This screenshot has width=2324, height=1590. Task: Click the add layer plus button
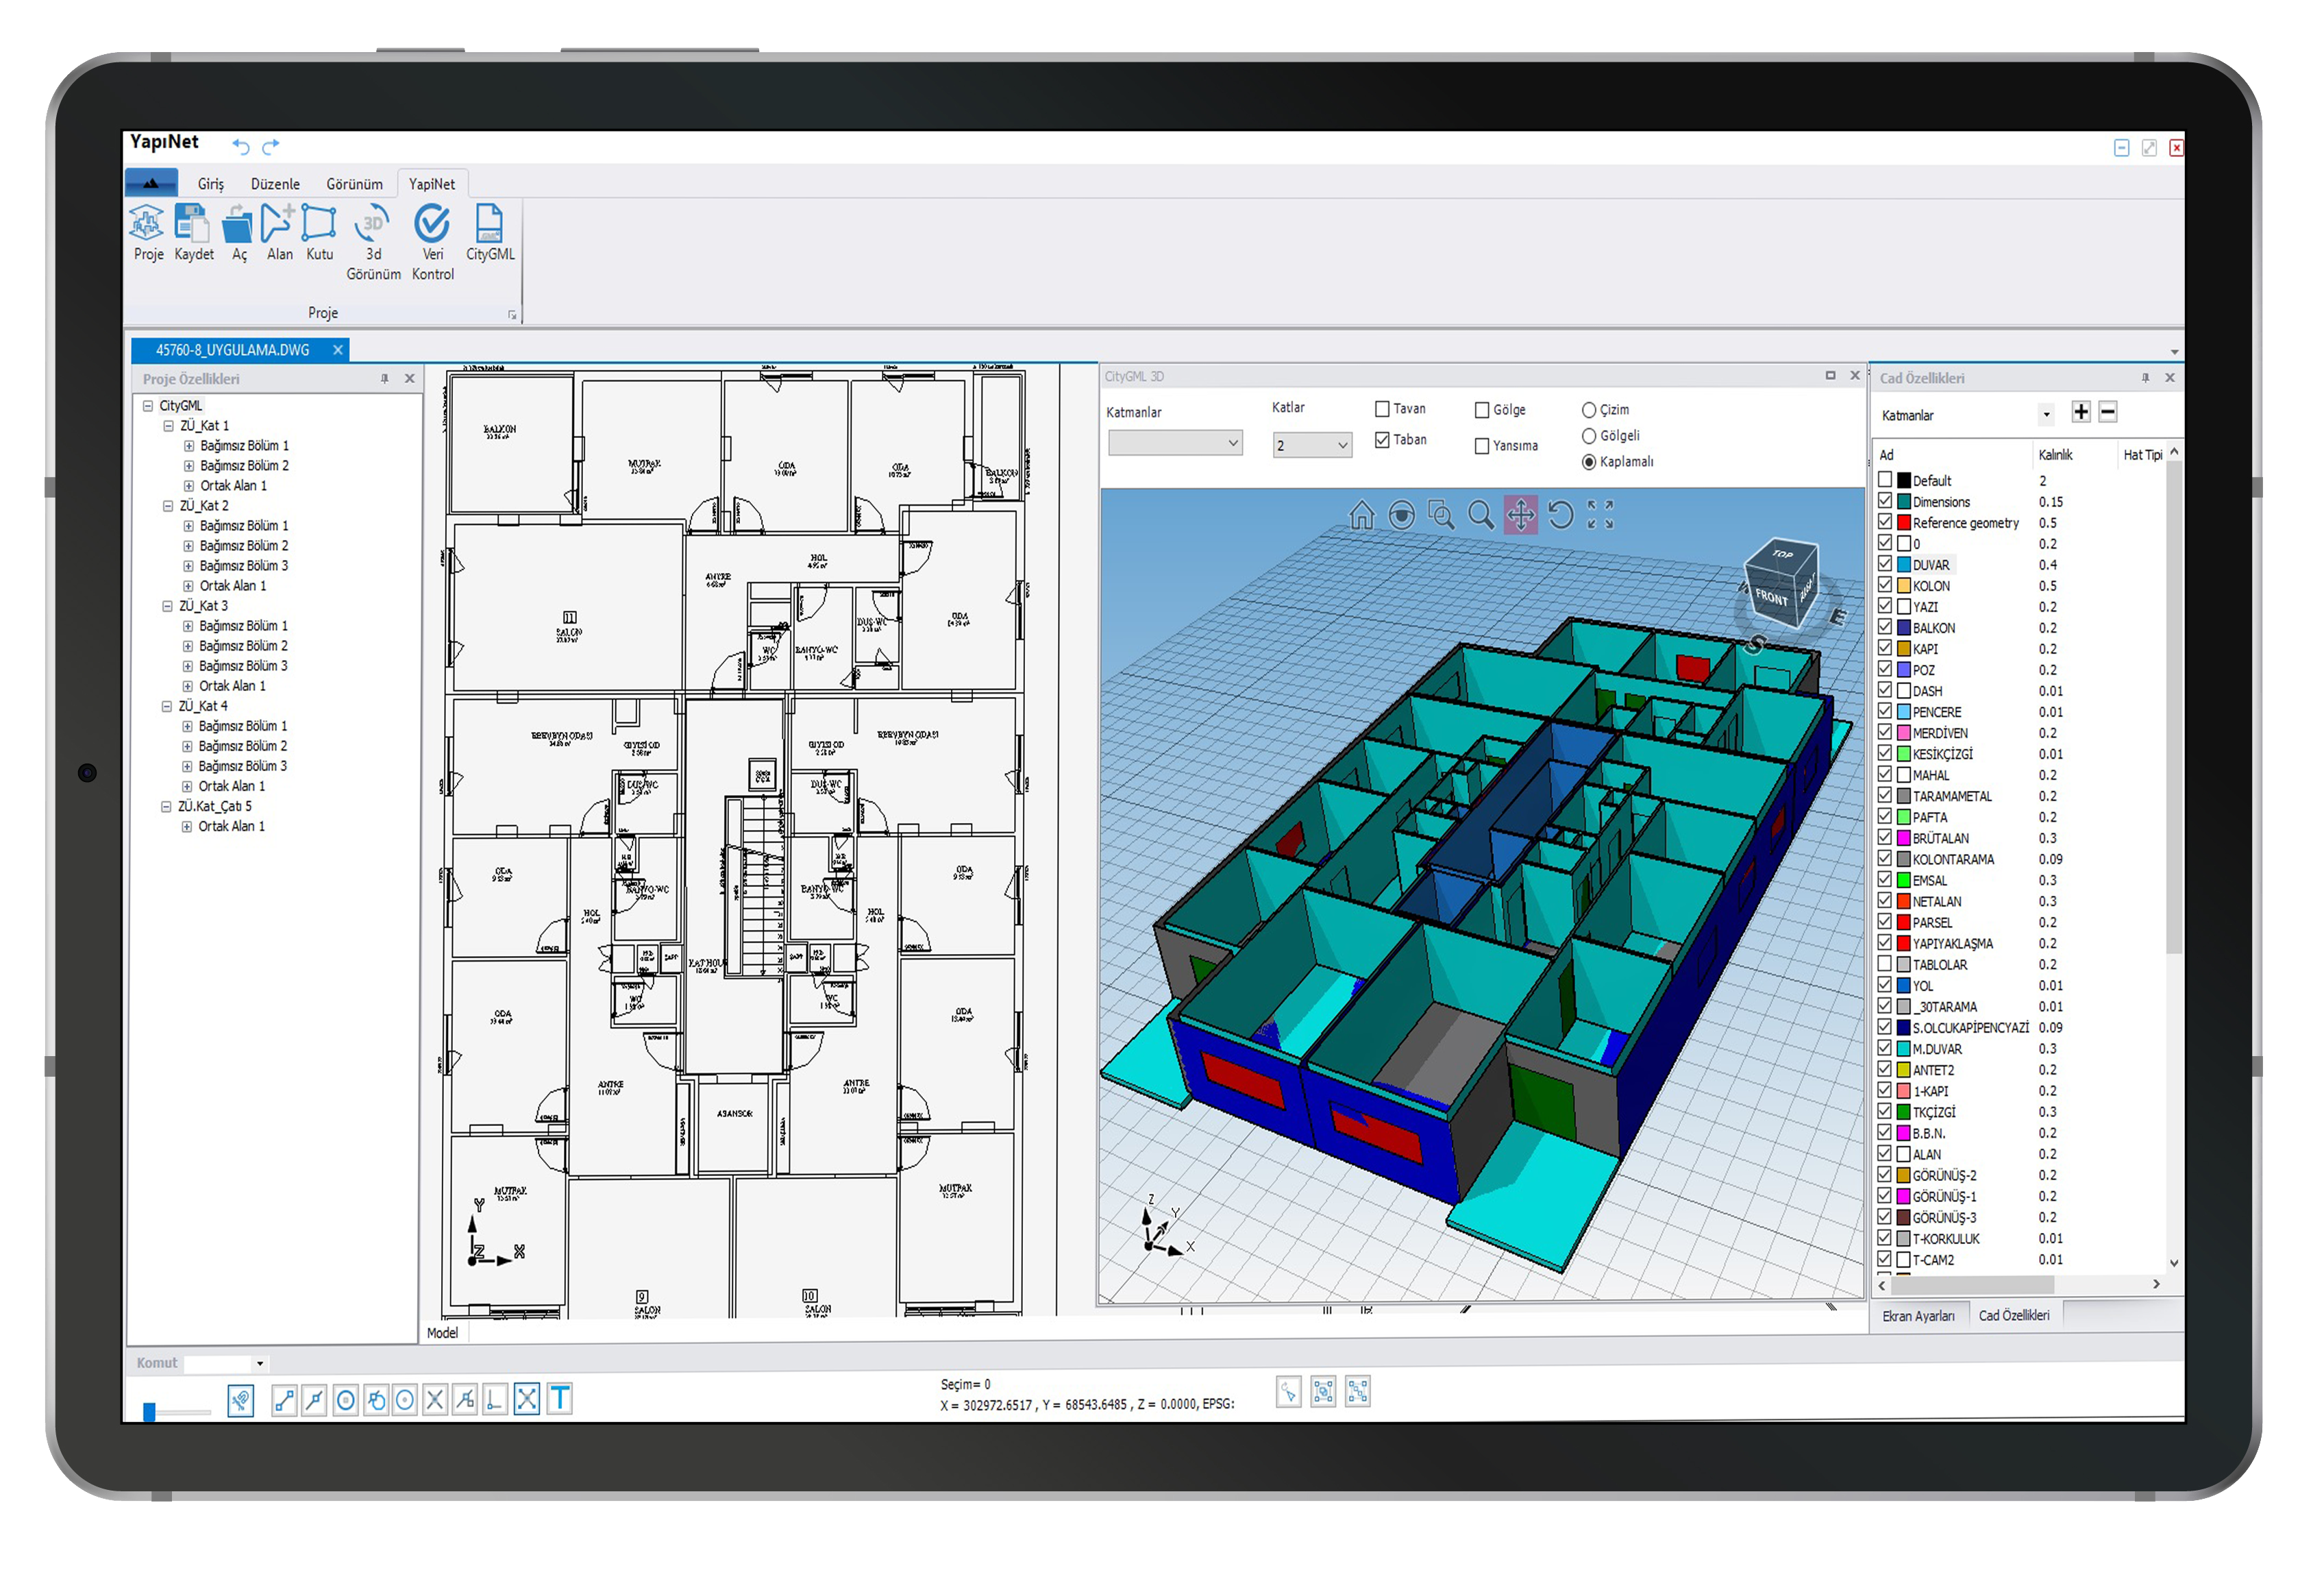point(2081,412)
